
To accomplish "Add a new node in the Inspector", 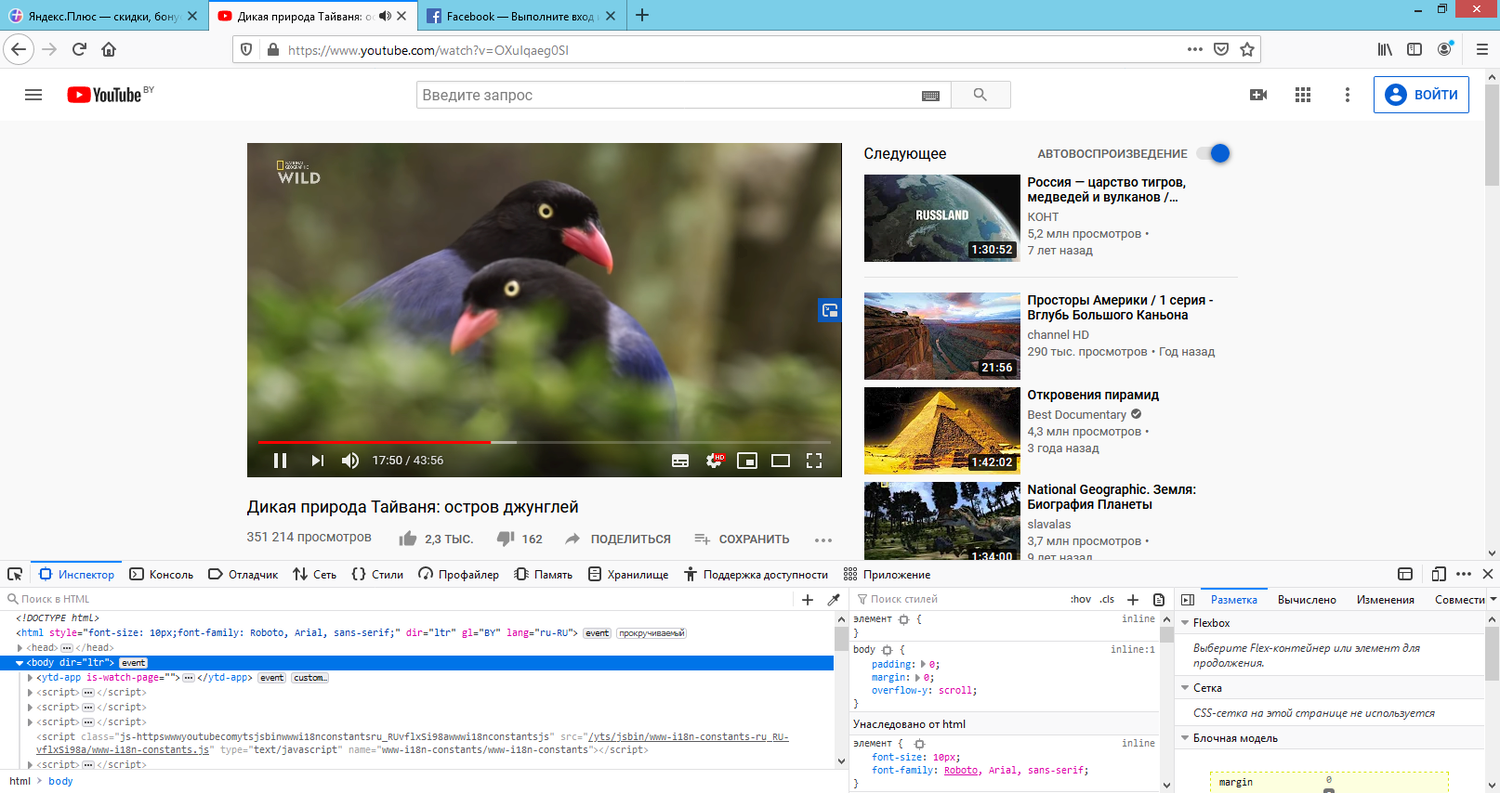I will click(x=808, y=599).
